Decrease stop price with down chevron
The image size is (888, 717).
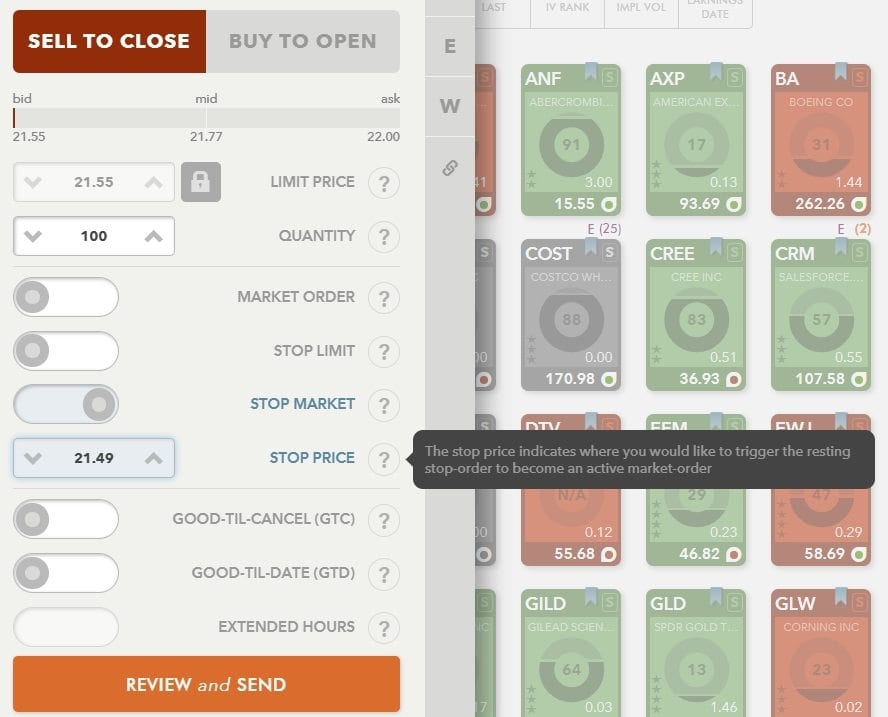click(x=33, y=458)
